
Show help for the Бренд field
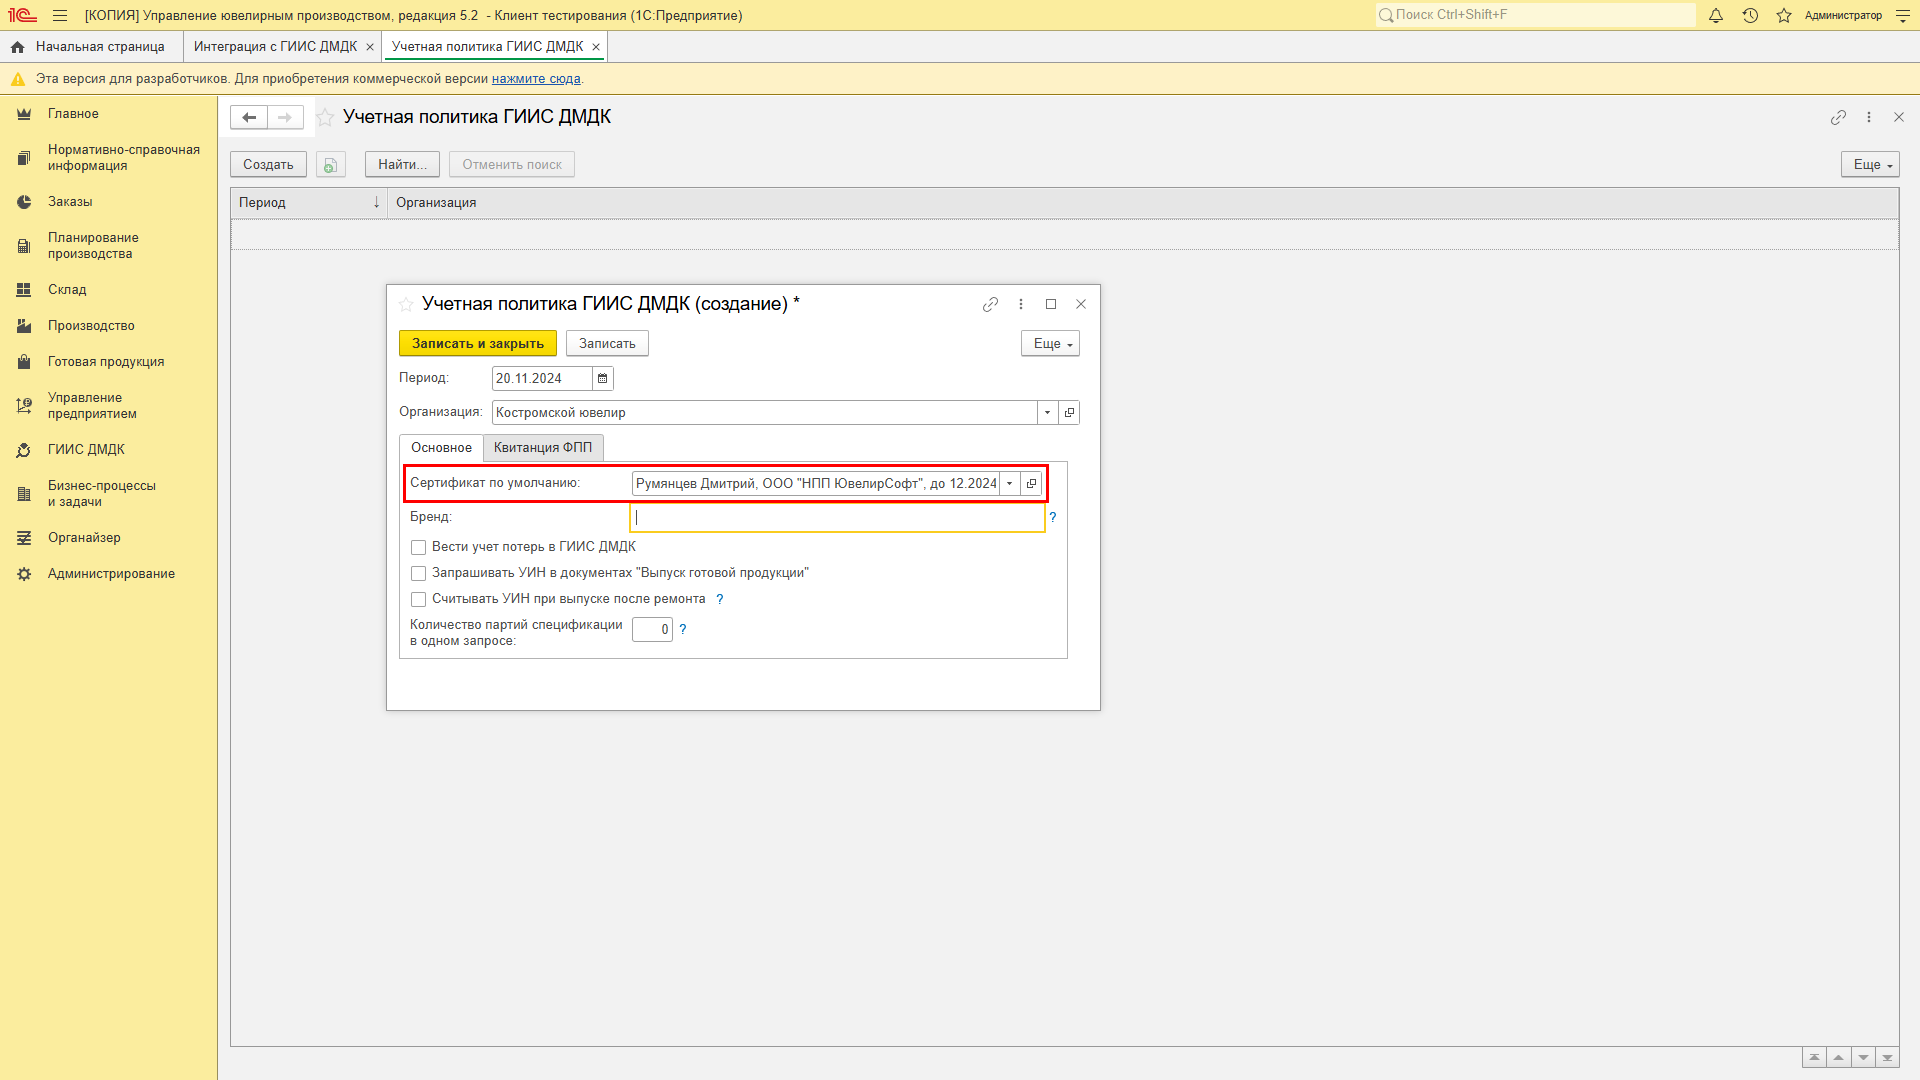(x=1053, y=518)
